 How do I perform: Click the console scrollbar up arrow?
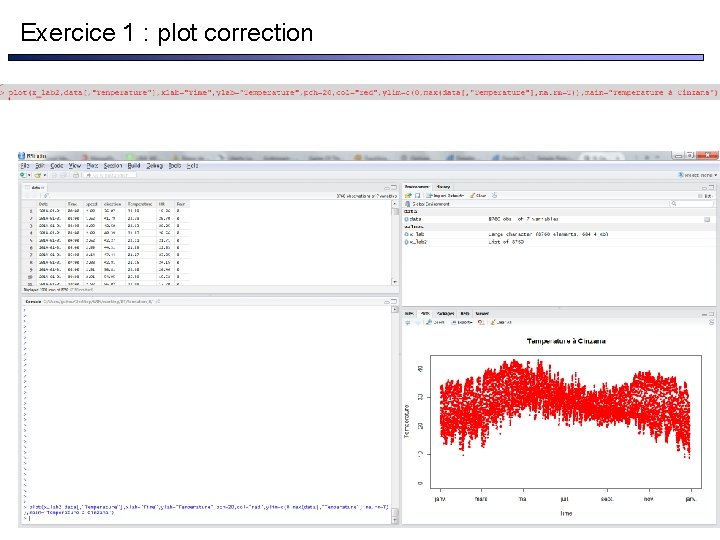(395, 309)
